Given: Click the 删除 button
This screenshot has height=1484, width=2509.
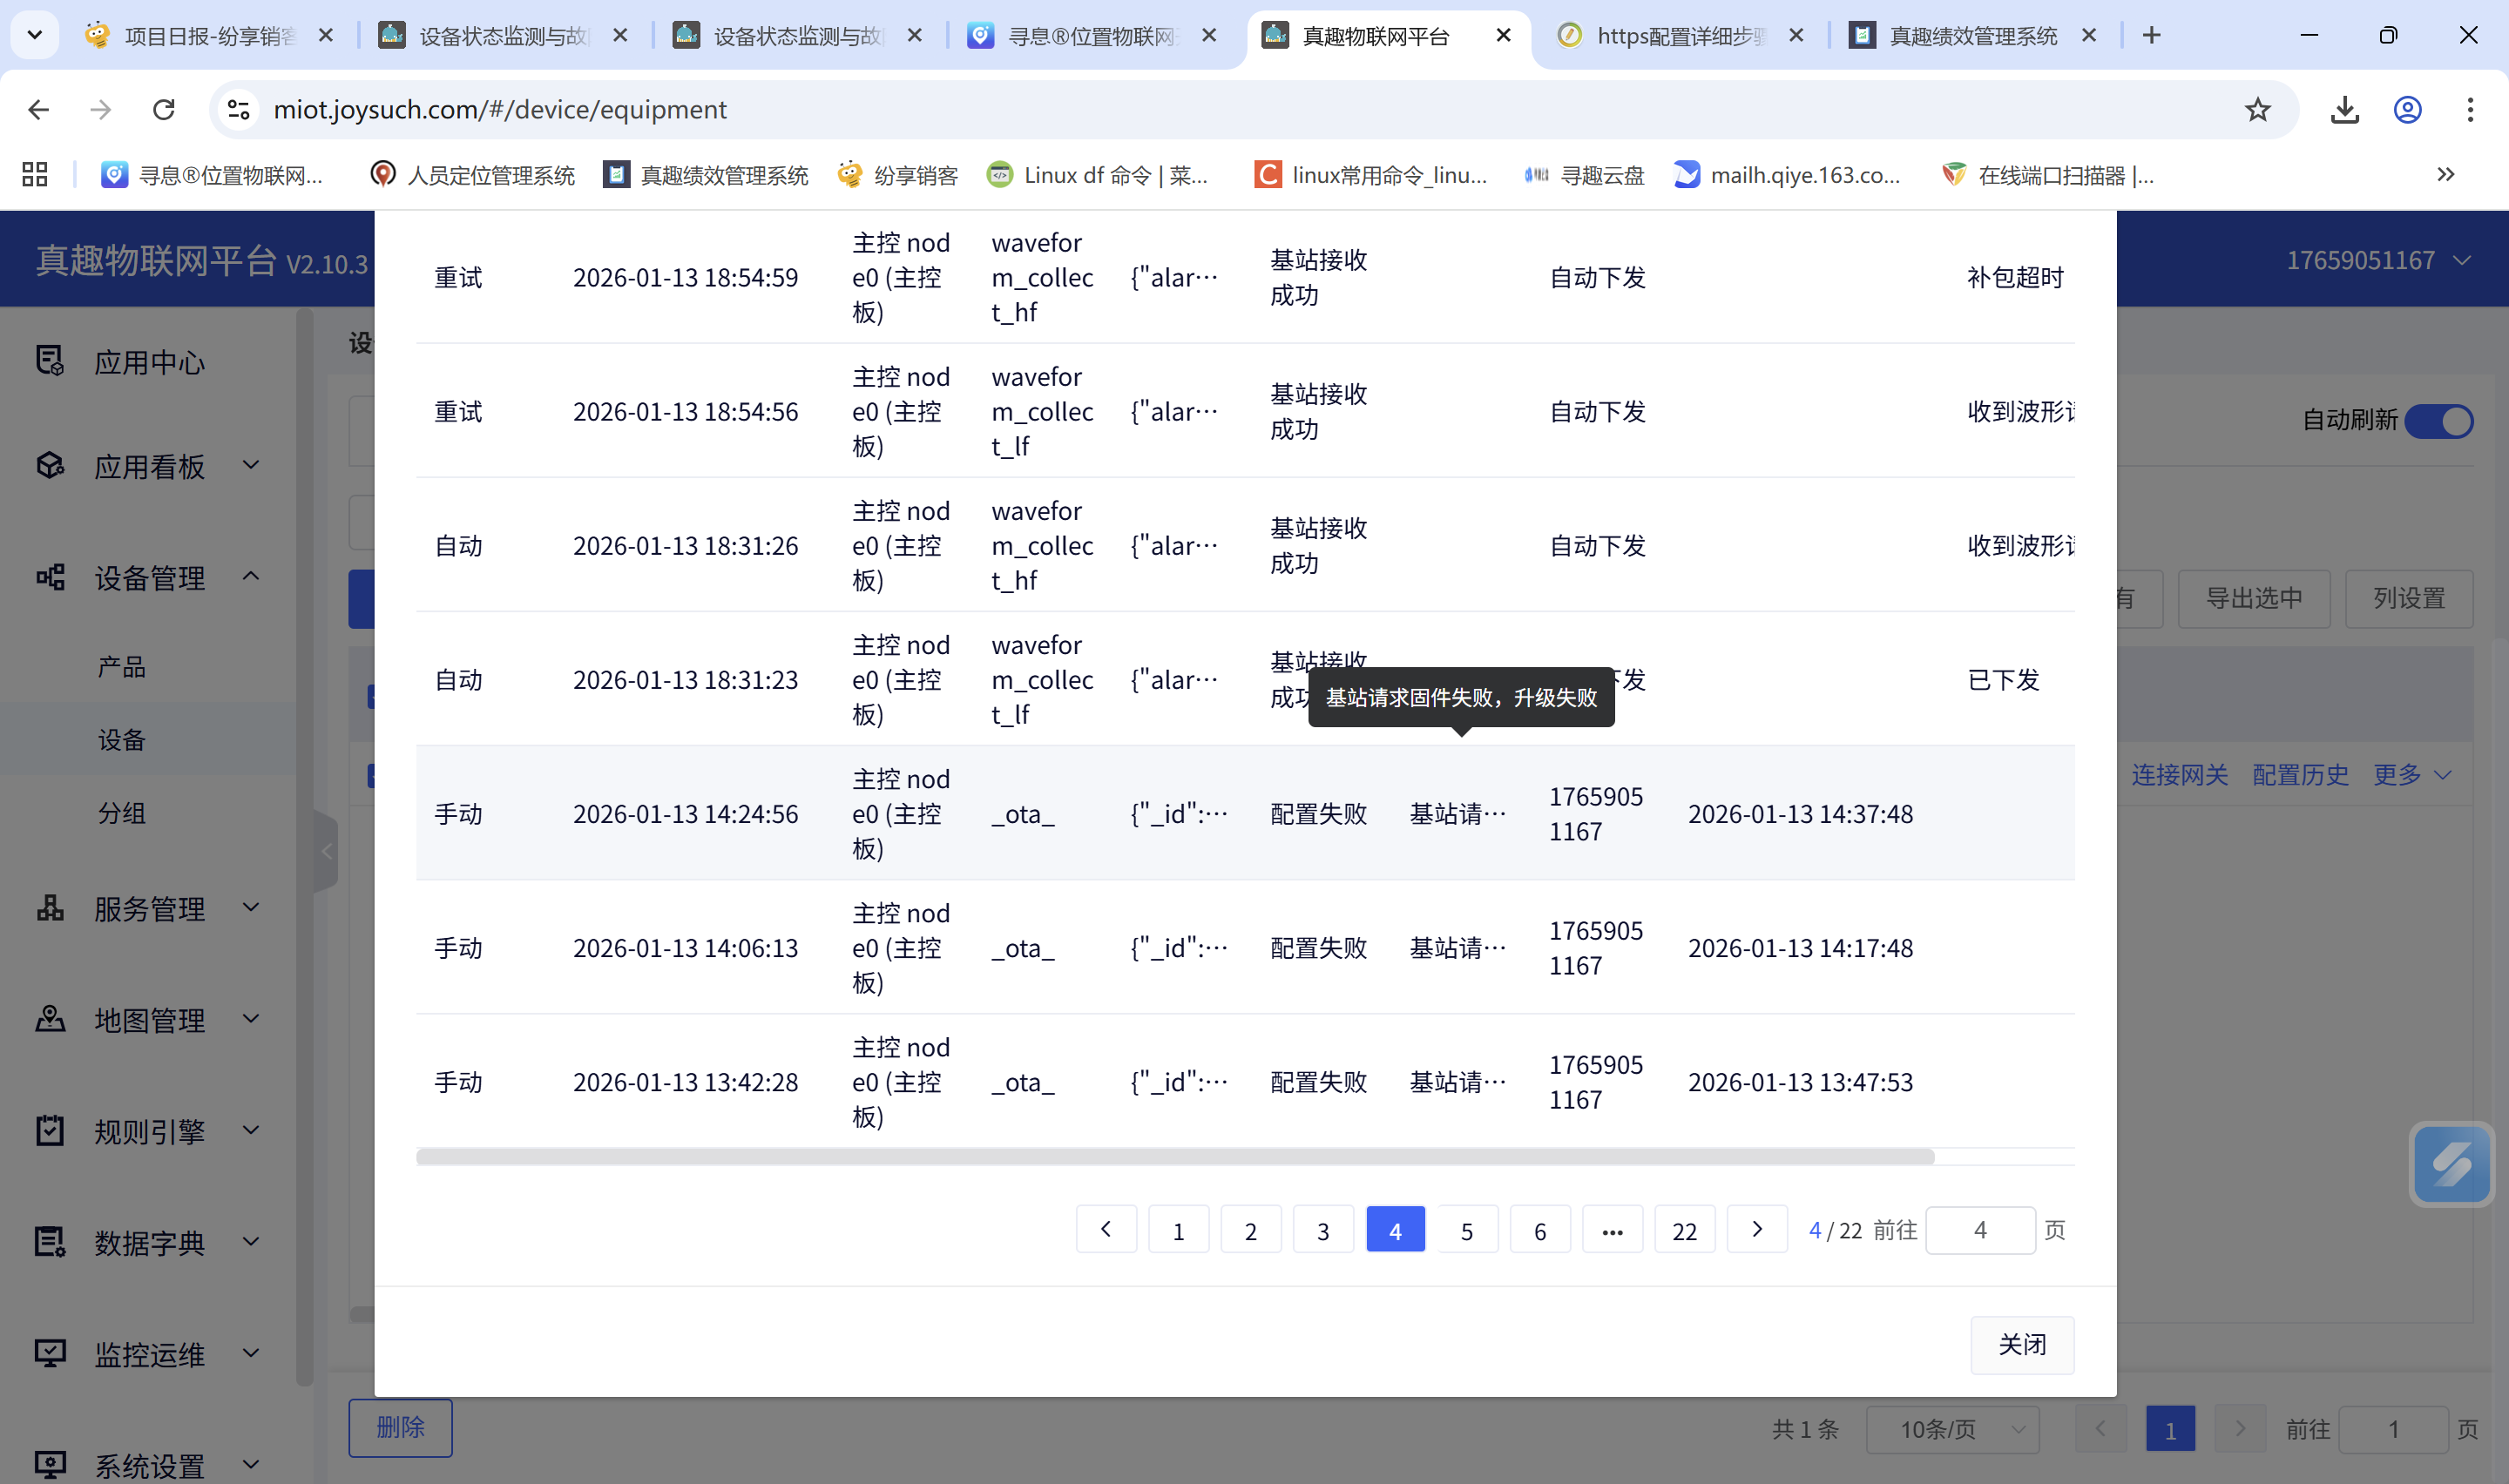Looking at the screenshot, I should (x=400, y=1428).
